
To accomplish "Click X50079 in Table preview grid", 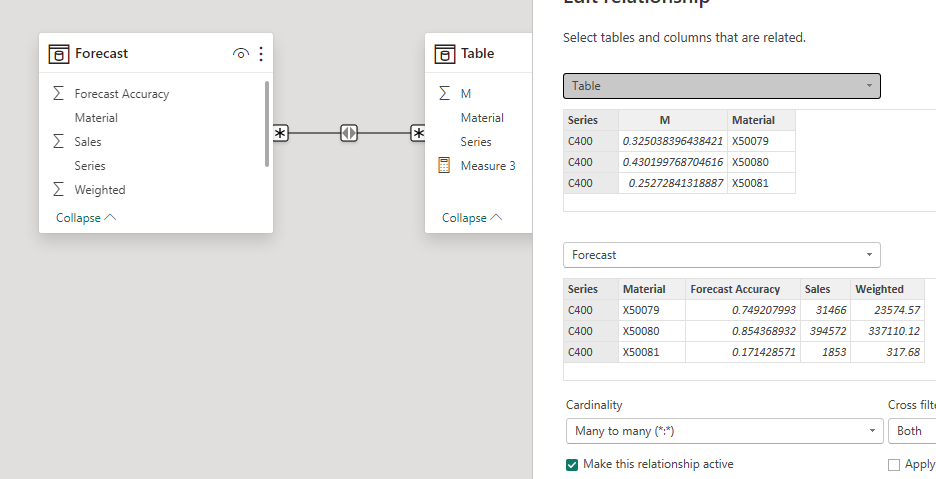I will pos(761,142).
